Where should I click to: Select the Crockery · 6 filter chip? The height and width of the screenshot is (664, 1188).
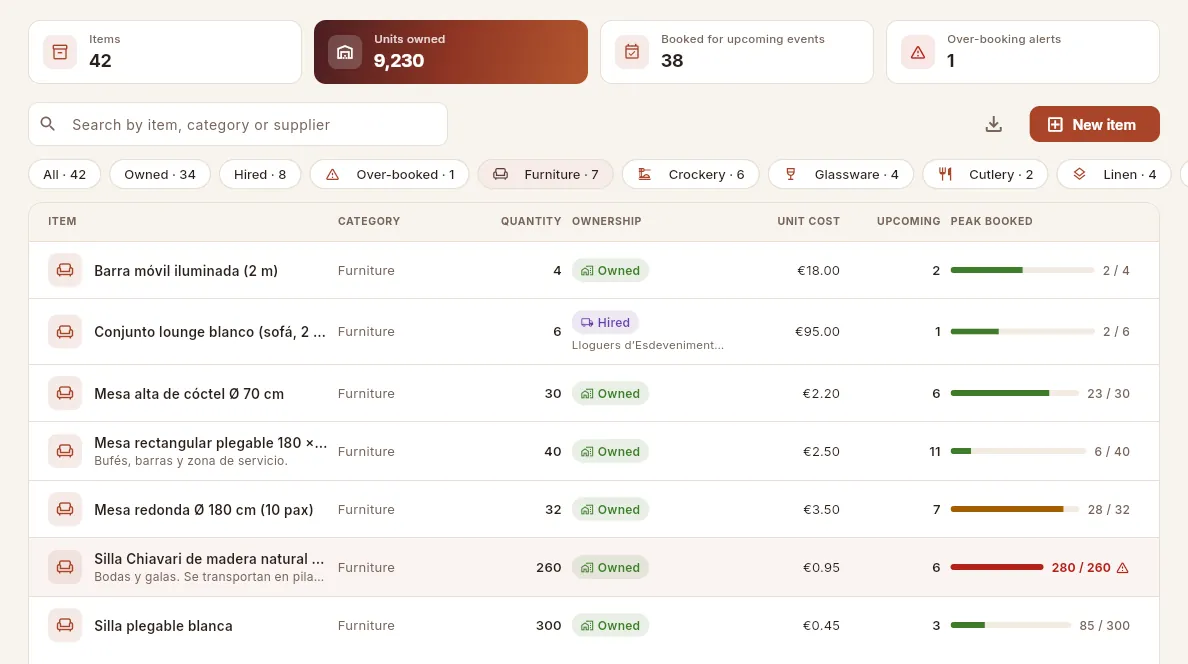tap(690, 174)
